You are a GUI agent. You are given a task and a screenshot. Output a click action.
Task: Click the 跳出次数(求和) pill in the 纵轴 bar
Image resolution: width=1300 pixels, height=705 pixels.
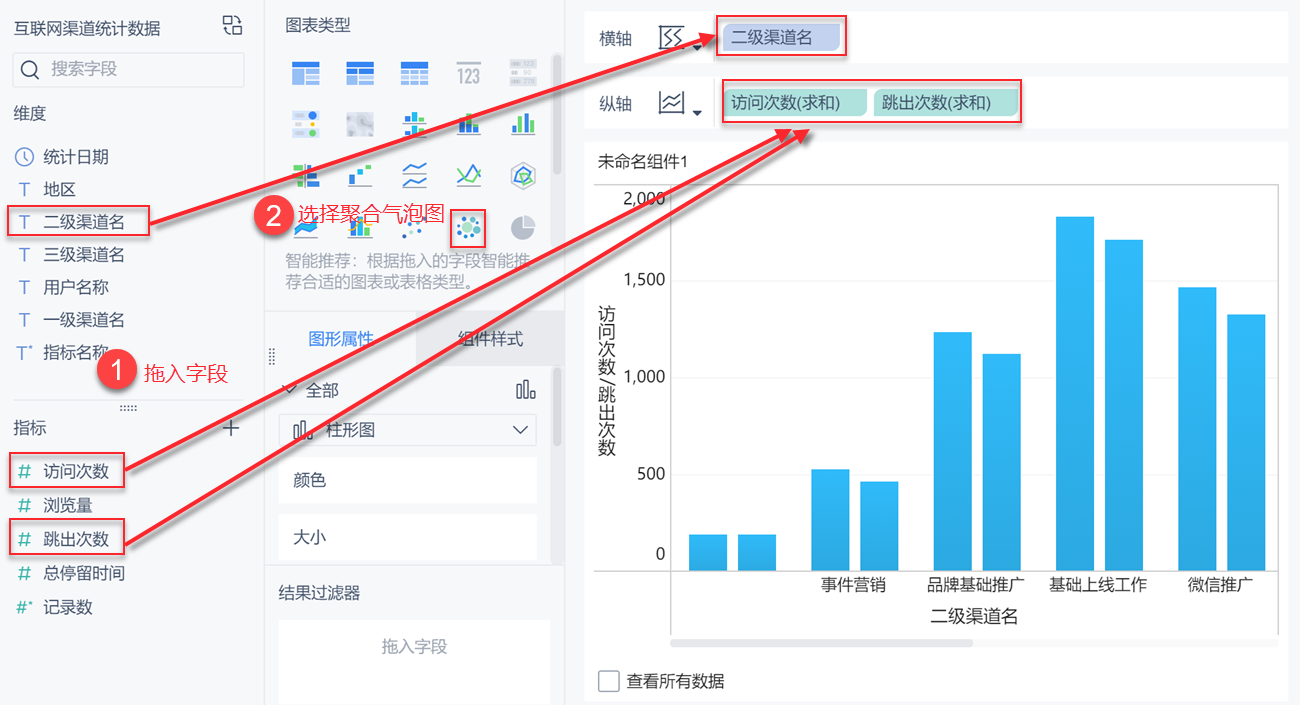click(946, 103)
